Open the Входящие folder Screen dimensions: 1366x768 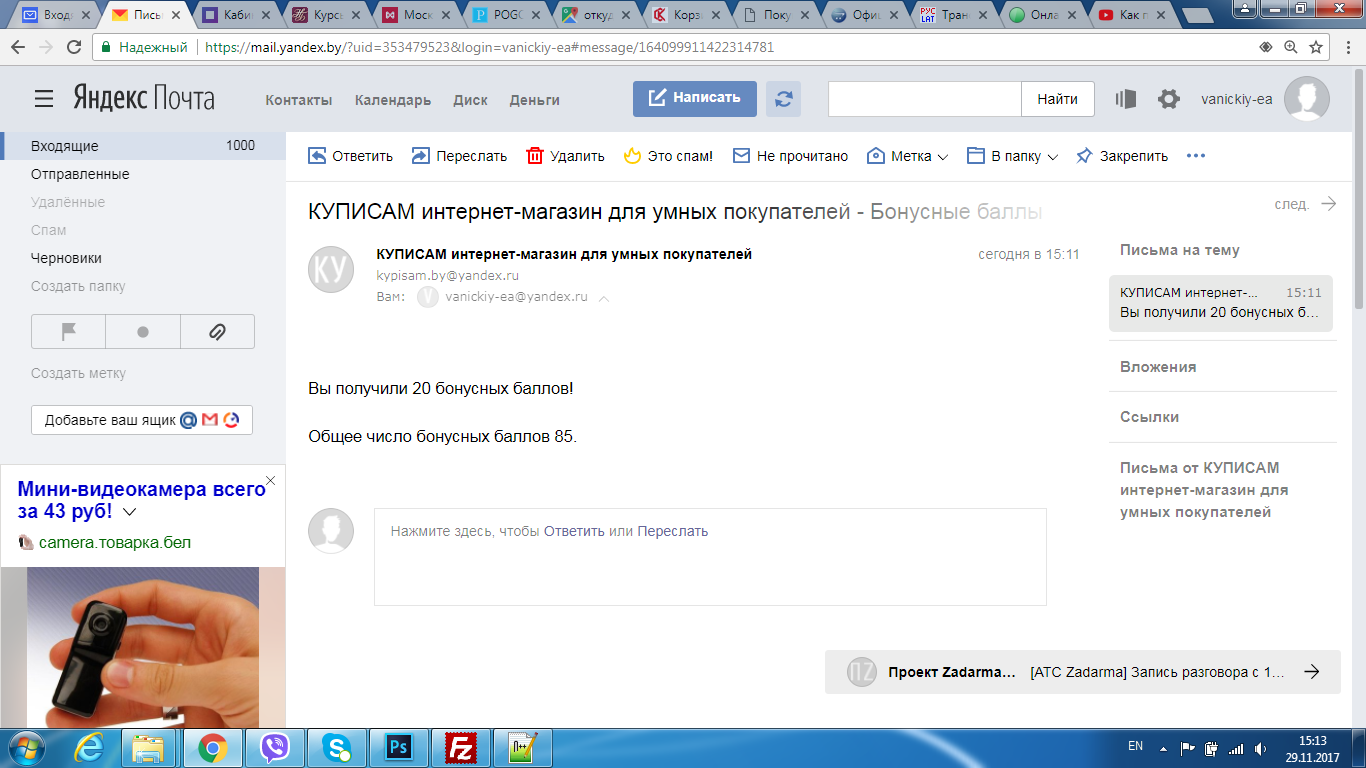click(x=143, y=146)
